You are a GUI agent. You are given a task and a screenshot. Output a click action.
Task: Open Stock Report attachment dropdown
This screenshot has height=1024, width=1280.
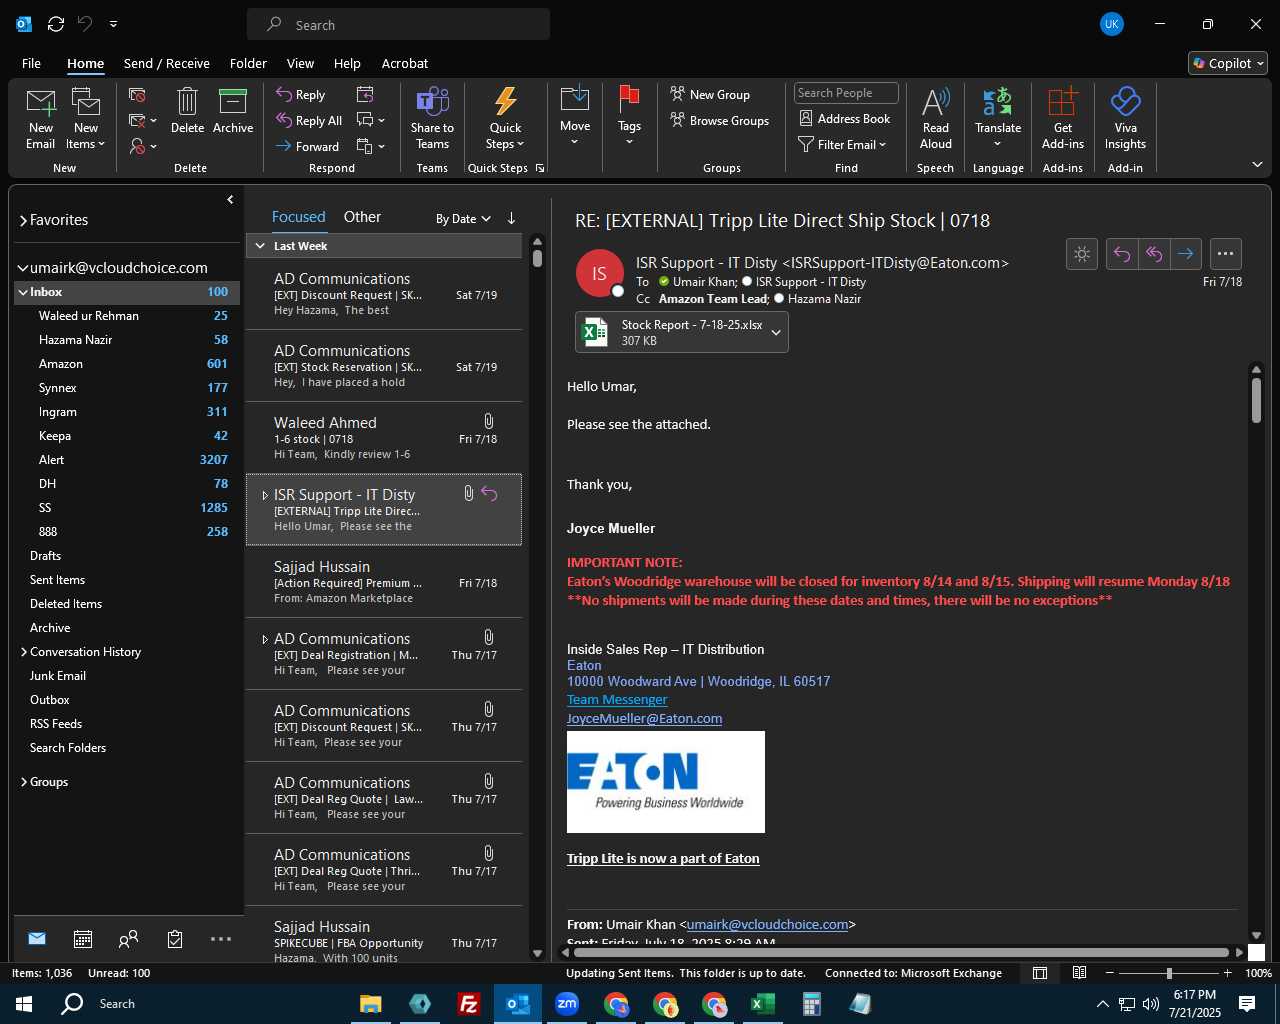pyautogui.click(x=776, y=333)
